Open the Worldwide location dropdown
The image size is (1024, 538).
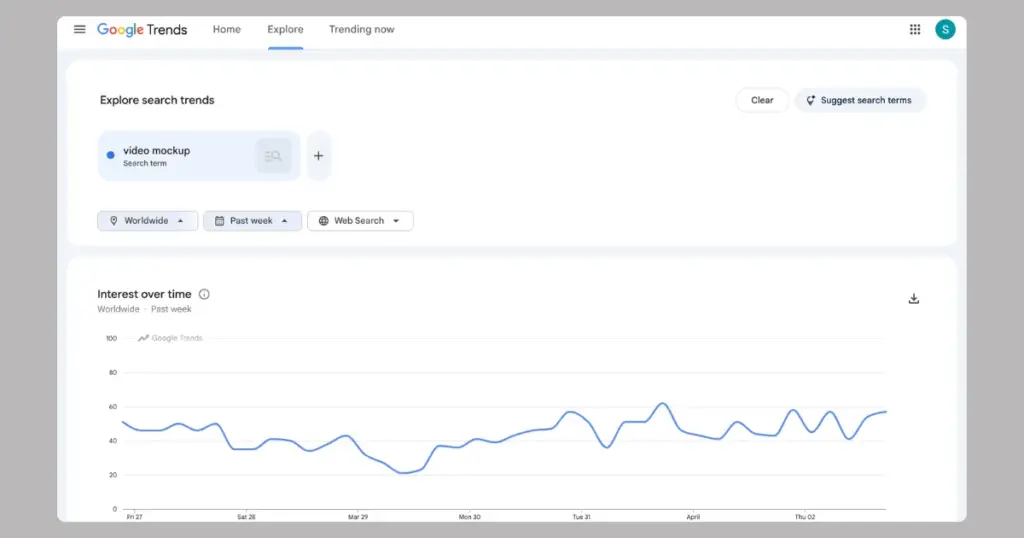tap(148, 221)
